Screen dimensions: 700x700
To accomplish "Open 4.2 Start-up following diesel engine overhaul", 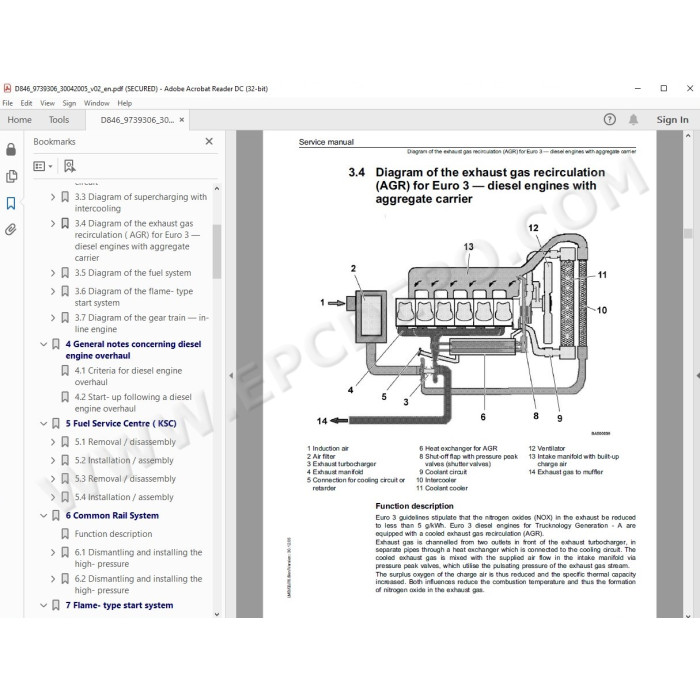I will pyautogui.click(x=133, y=403).
